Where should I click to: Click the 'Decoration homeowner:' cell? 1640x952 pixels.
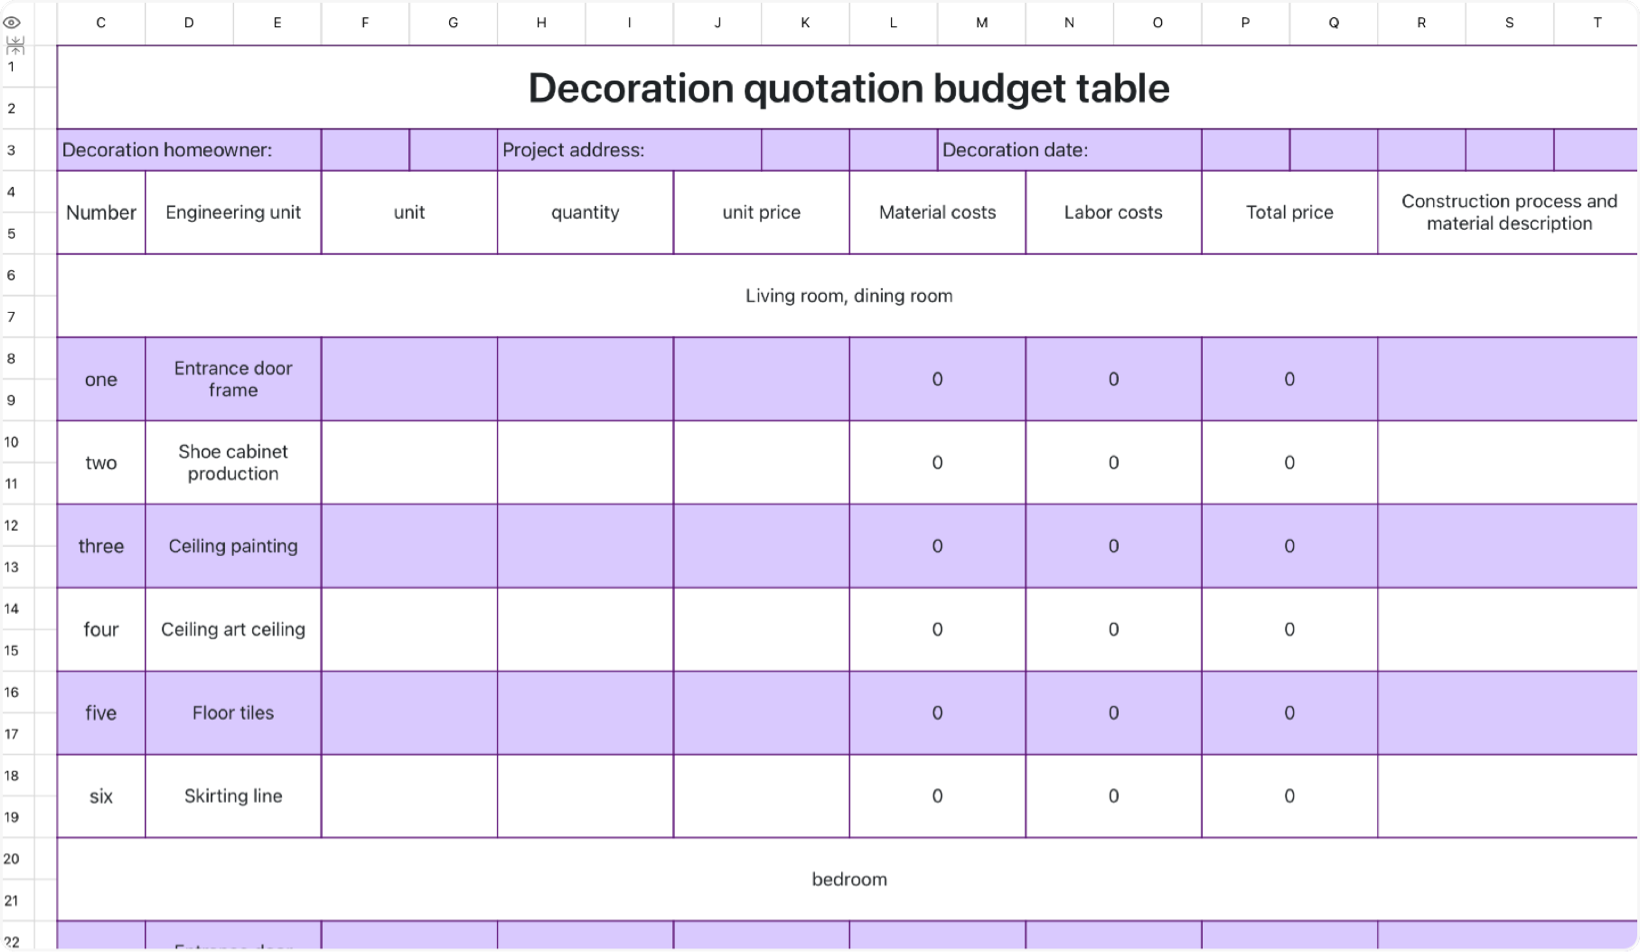click(x=189, y=150)
